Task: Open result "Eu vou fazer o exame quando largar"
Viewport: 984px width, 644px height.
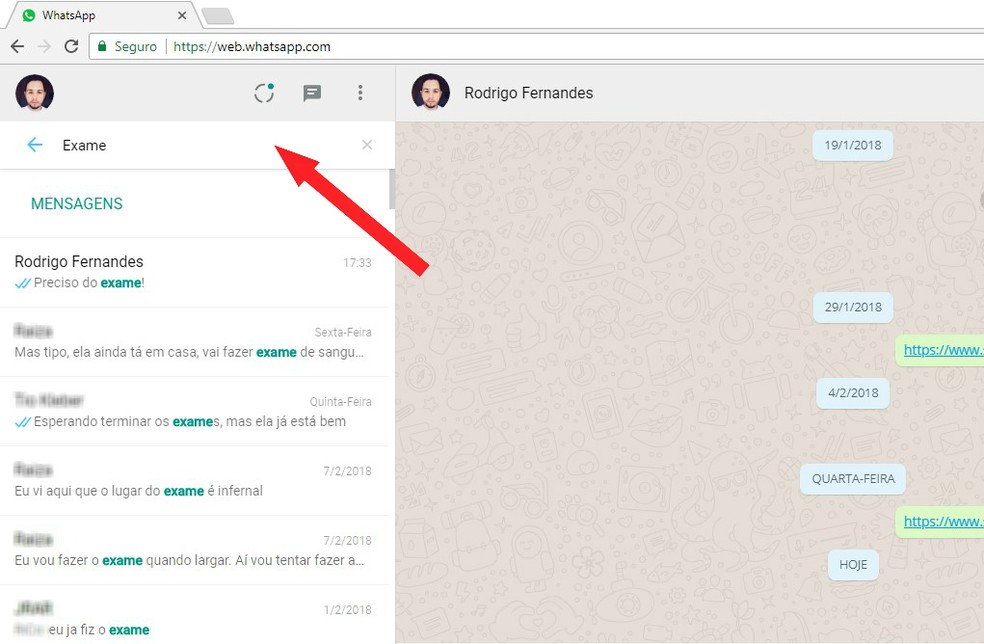Action: tap(194, 550)
